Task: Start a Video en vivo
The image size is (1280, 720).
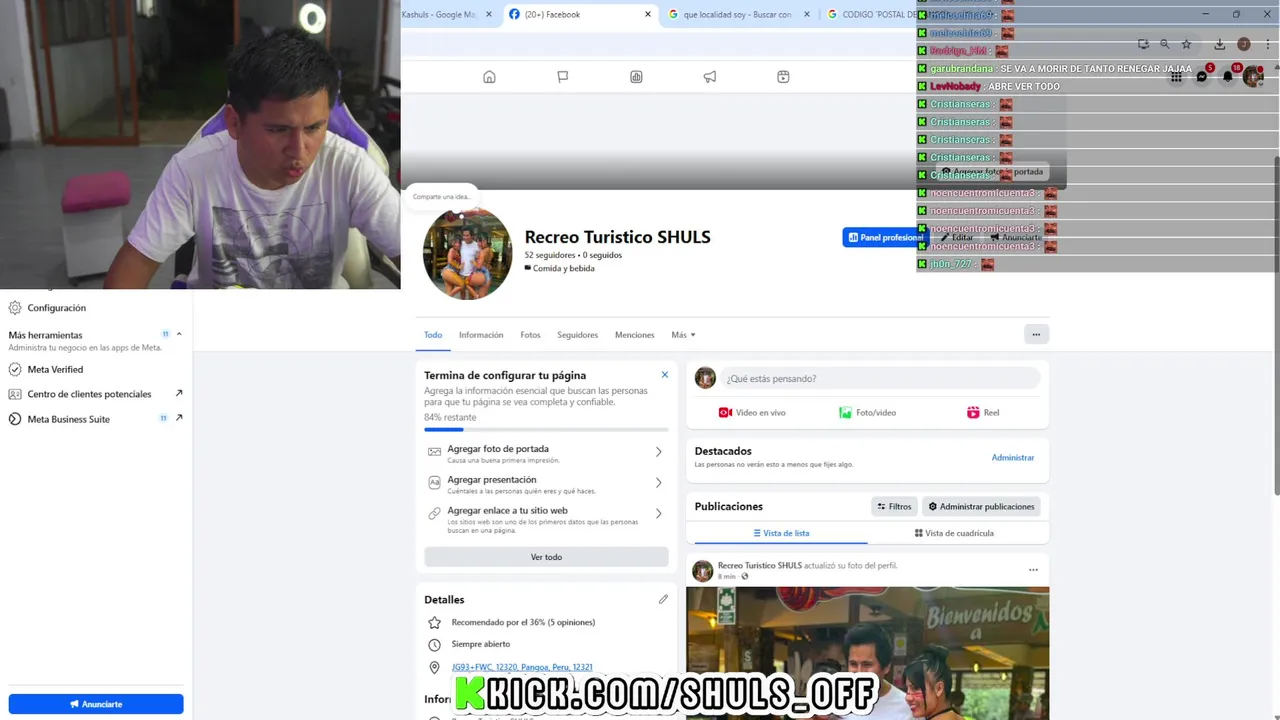Action: click(x=752, y=412)
